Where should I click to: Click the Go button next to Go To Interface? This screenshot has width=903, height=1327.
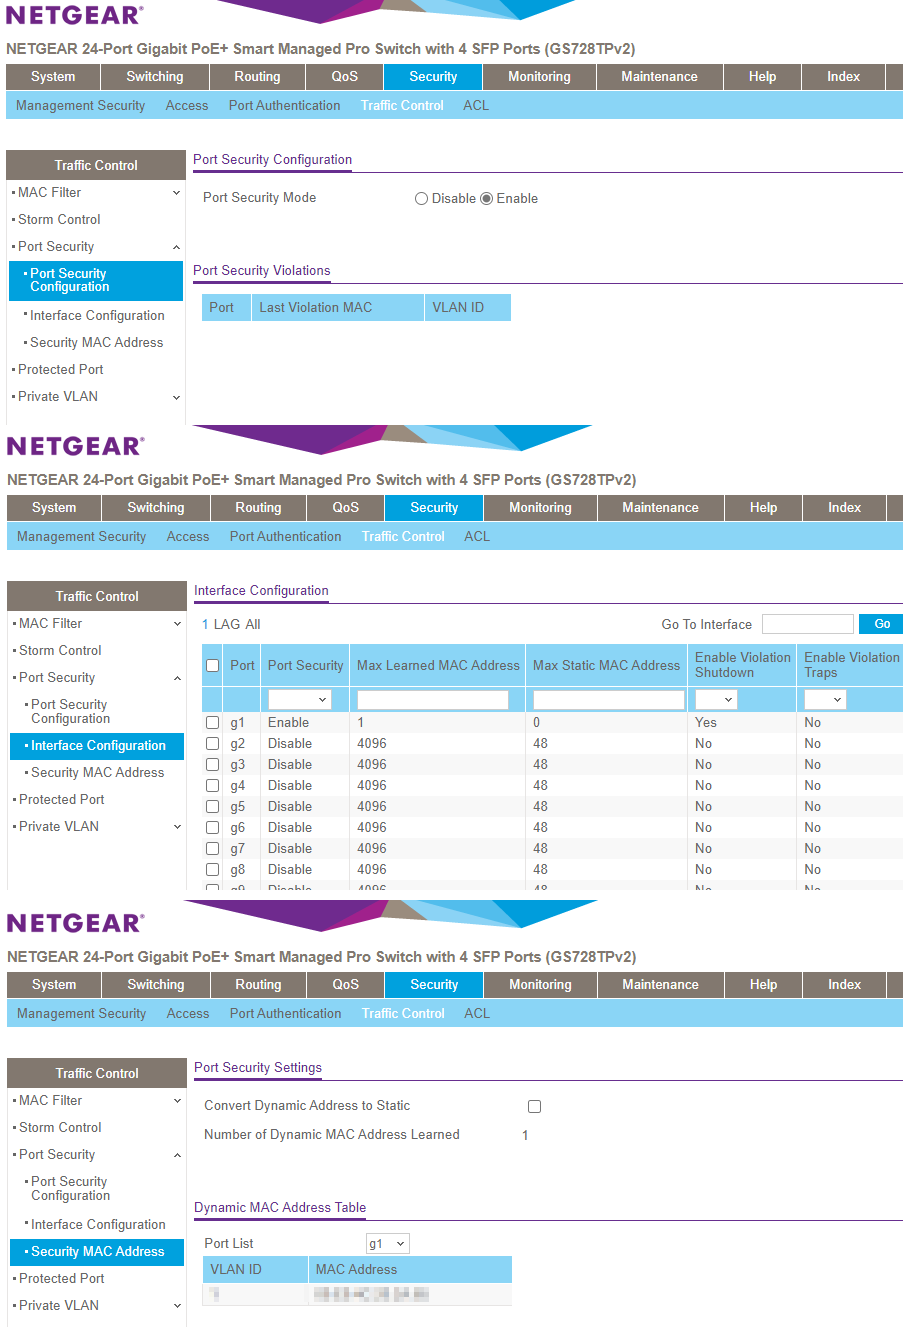(880, 623)
